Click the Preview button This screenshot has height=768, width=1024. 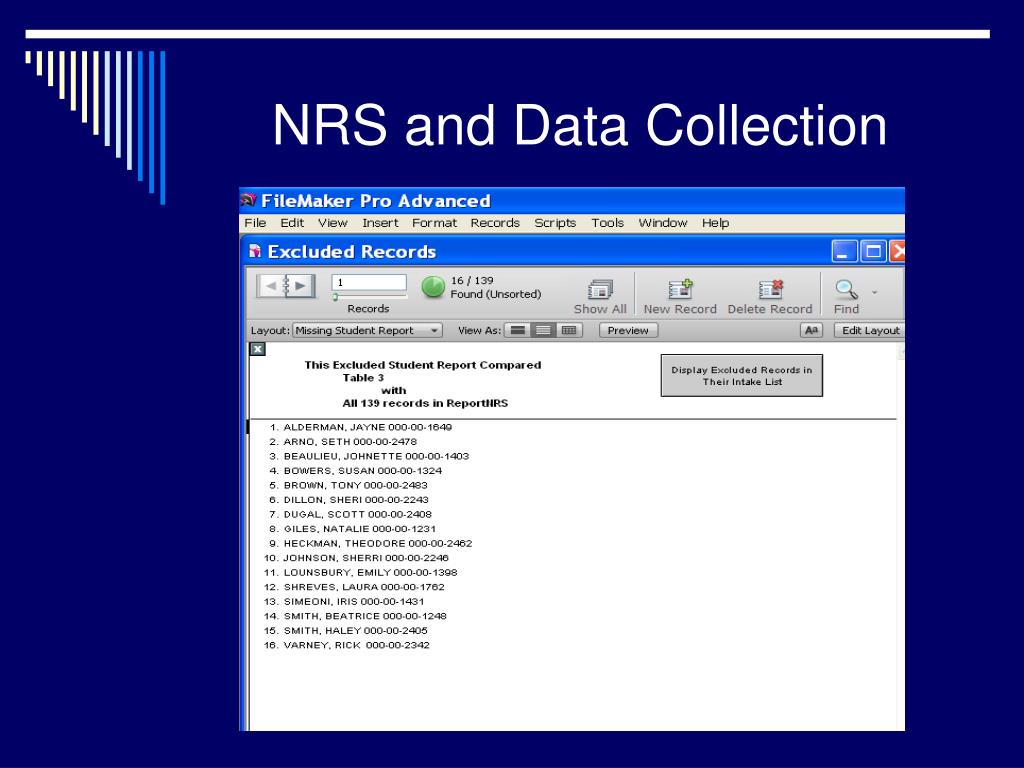[x=628, y=330]
